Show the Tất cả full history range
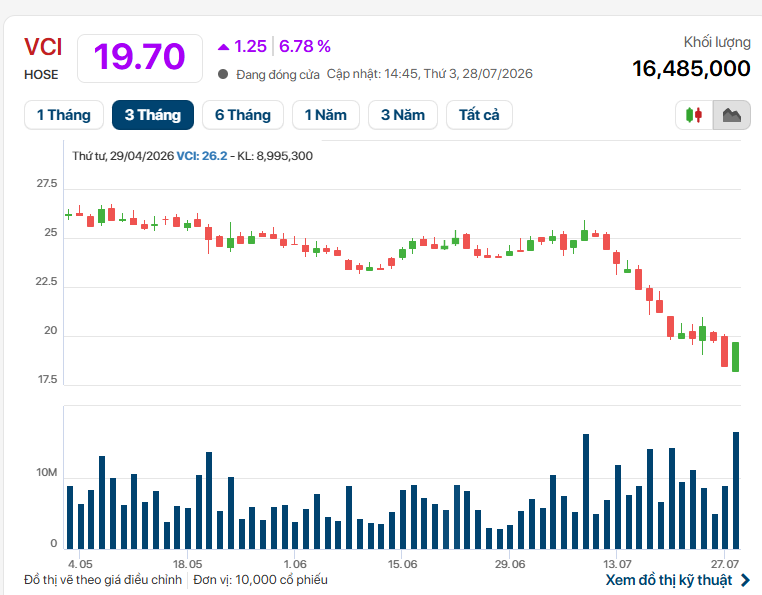 pyautogui.click(x=479, y=115)
